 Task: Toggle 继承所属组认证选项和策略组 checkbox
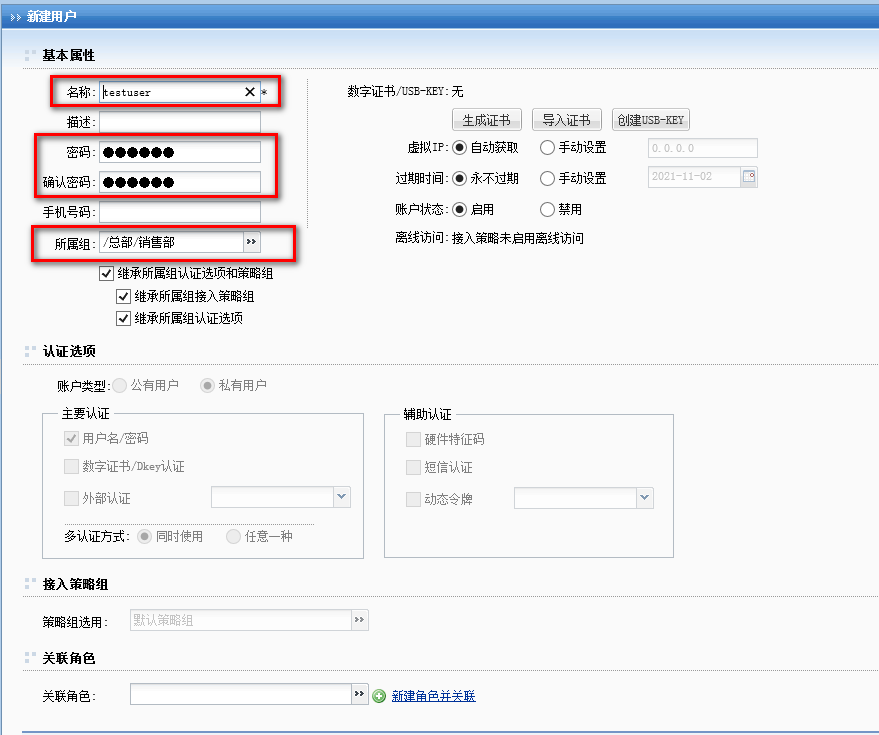pyautogui.click(x=107, y=274)
